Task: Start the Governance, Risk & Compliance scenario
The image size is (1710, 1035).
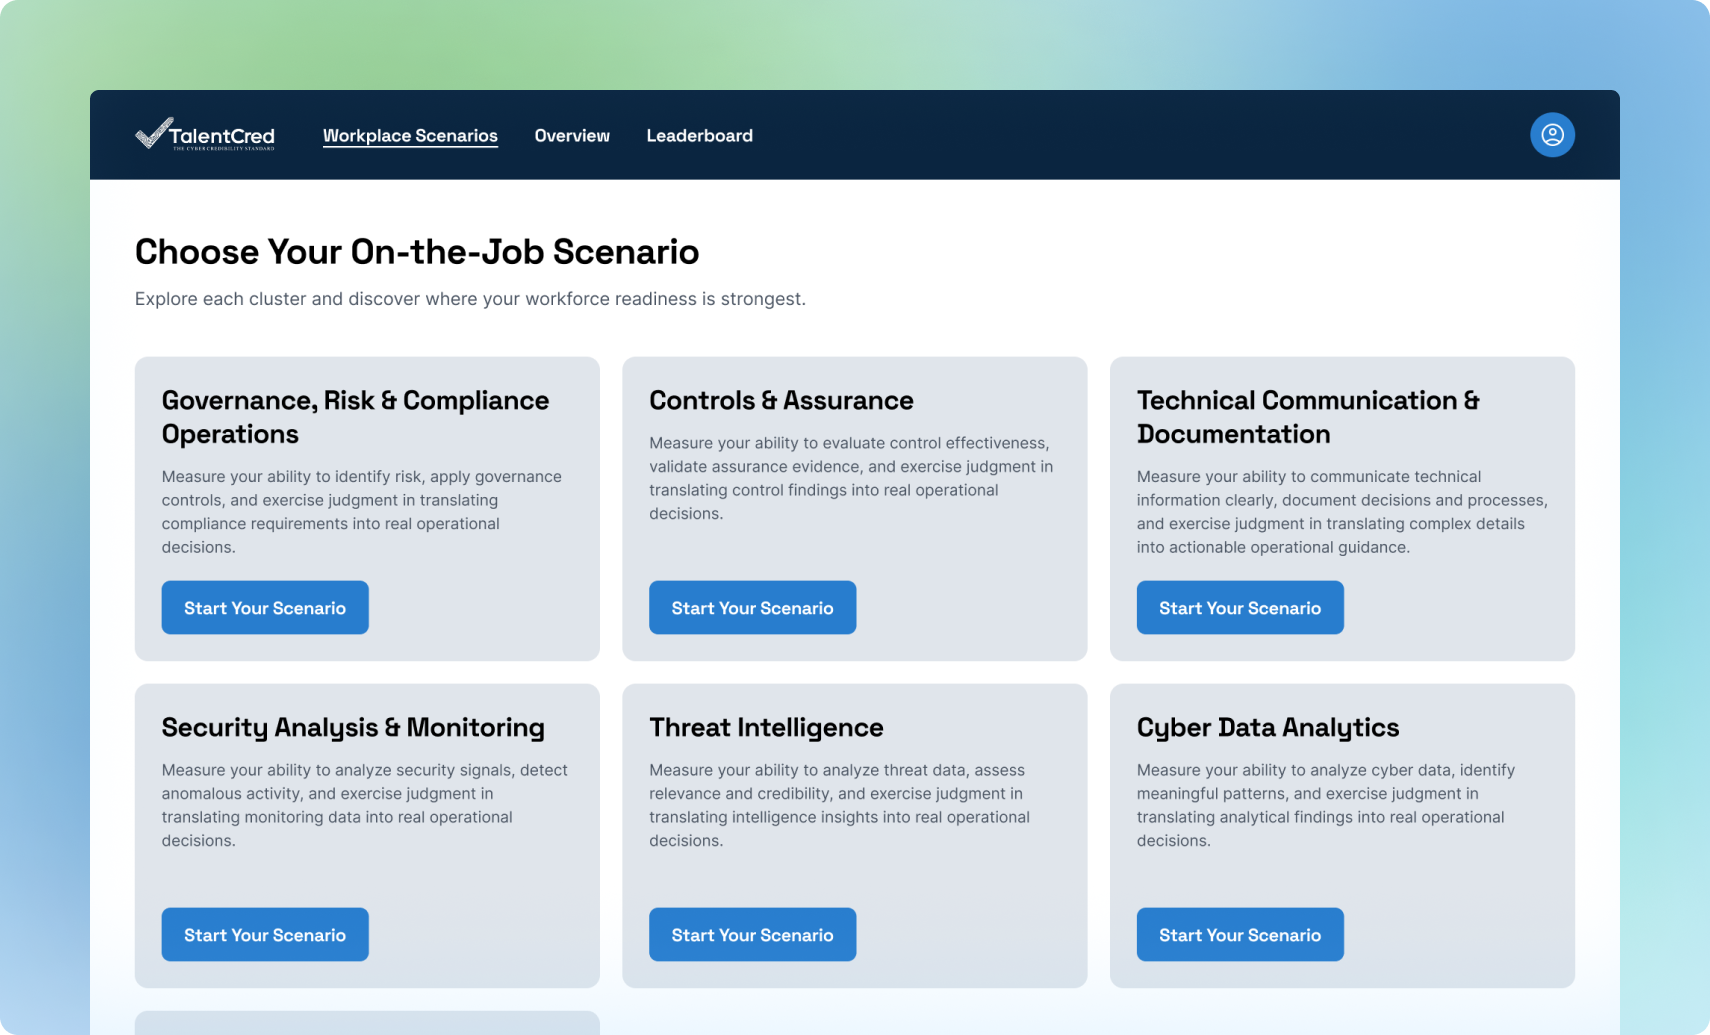Action: (265, 608)
